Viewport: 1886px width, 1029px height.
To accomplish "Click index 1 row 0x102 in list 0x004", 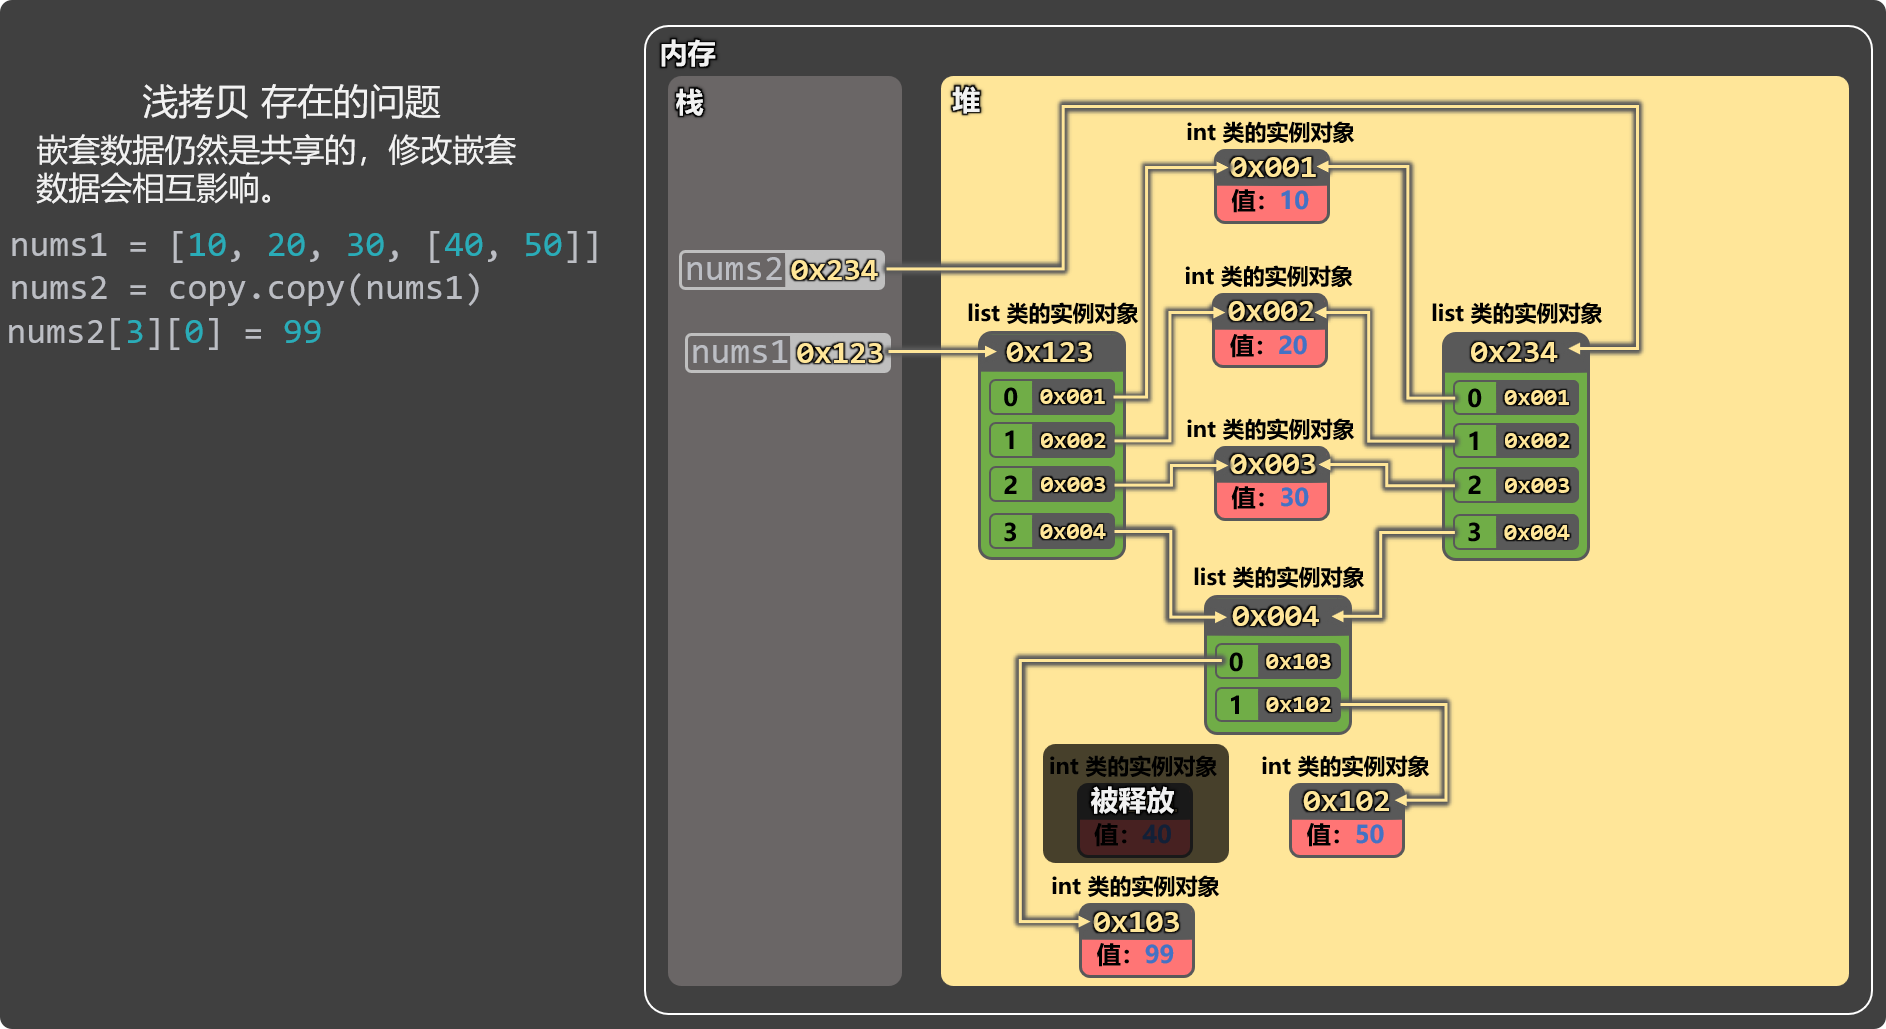I will (x=1277, y=705).
